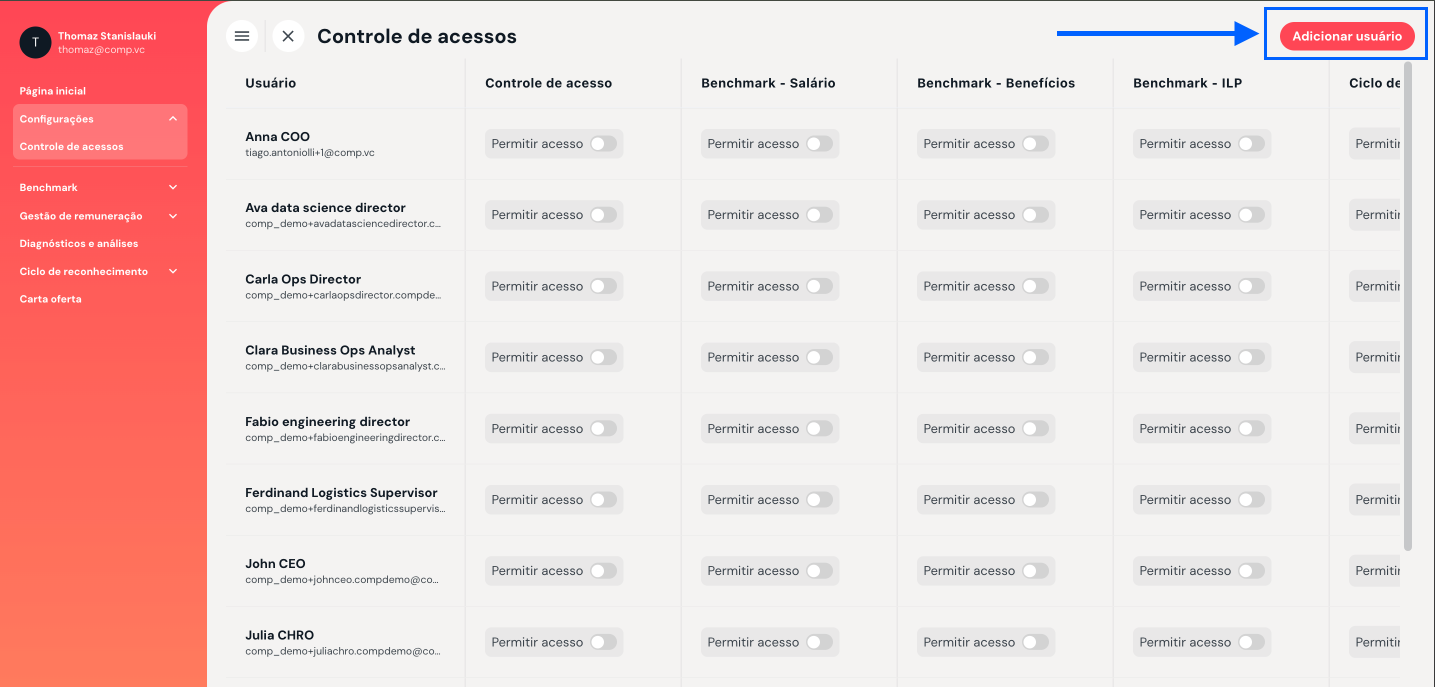Go to Carta oferta
The height and width of the screenshot is (687, 1435).
(x=51, y=299)
